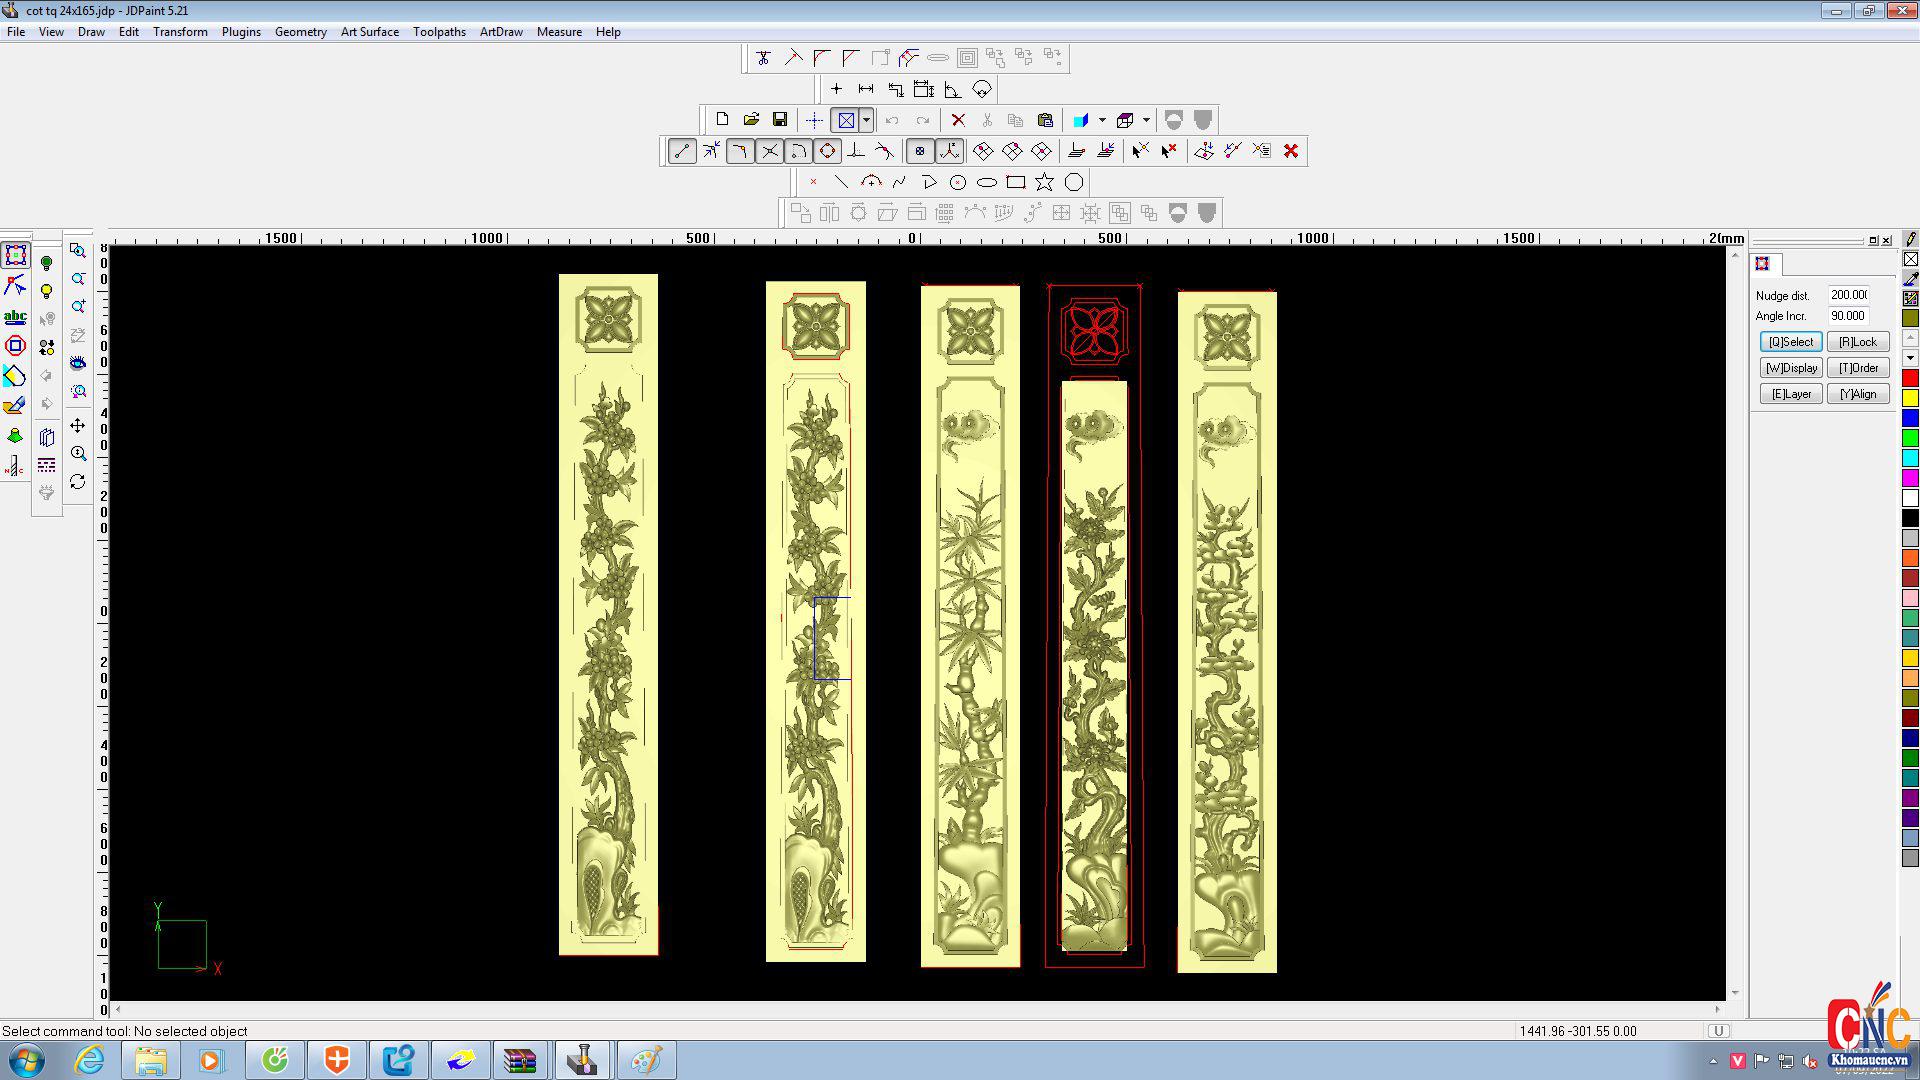
Task: Click the NC toolpath tool icon
Action: click(15, 466)
